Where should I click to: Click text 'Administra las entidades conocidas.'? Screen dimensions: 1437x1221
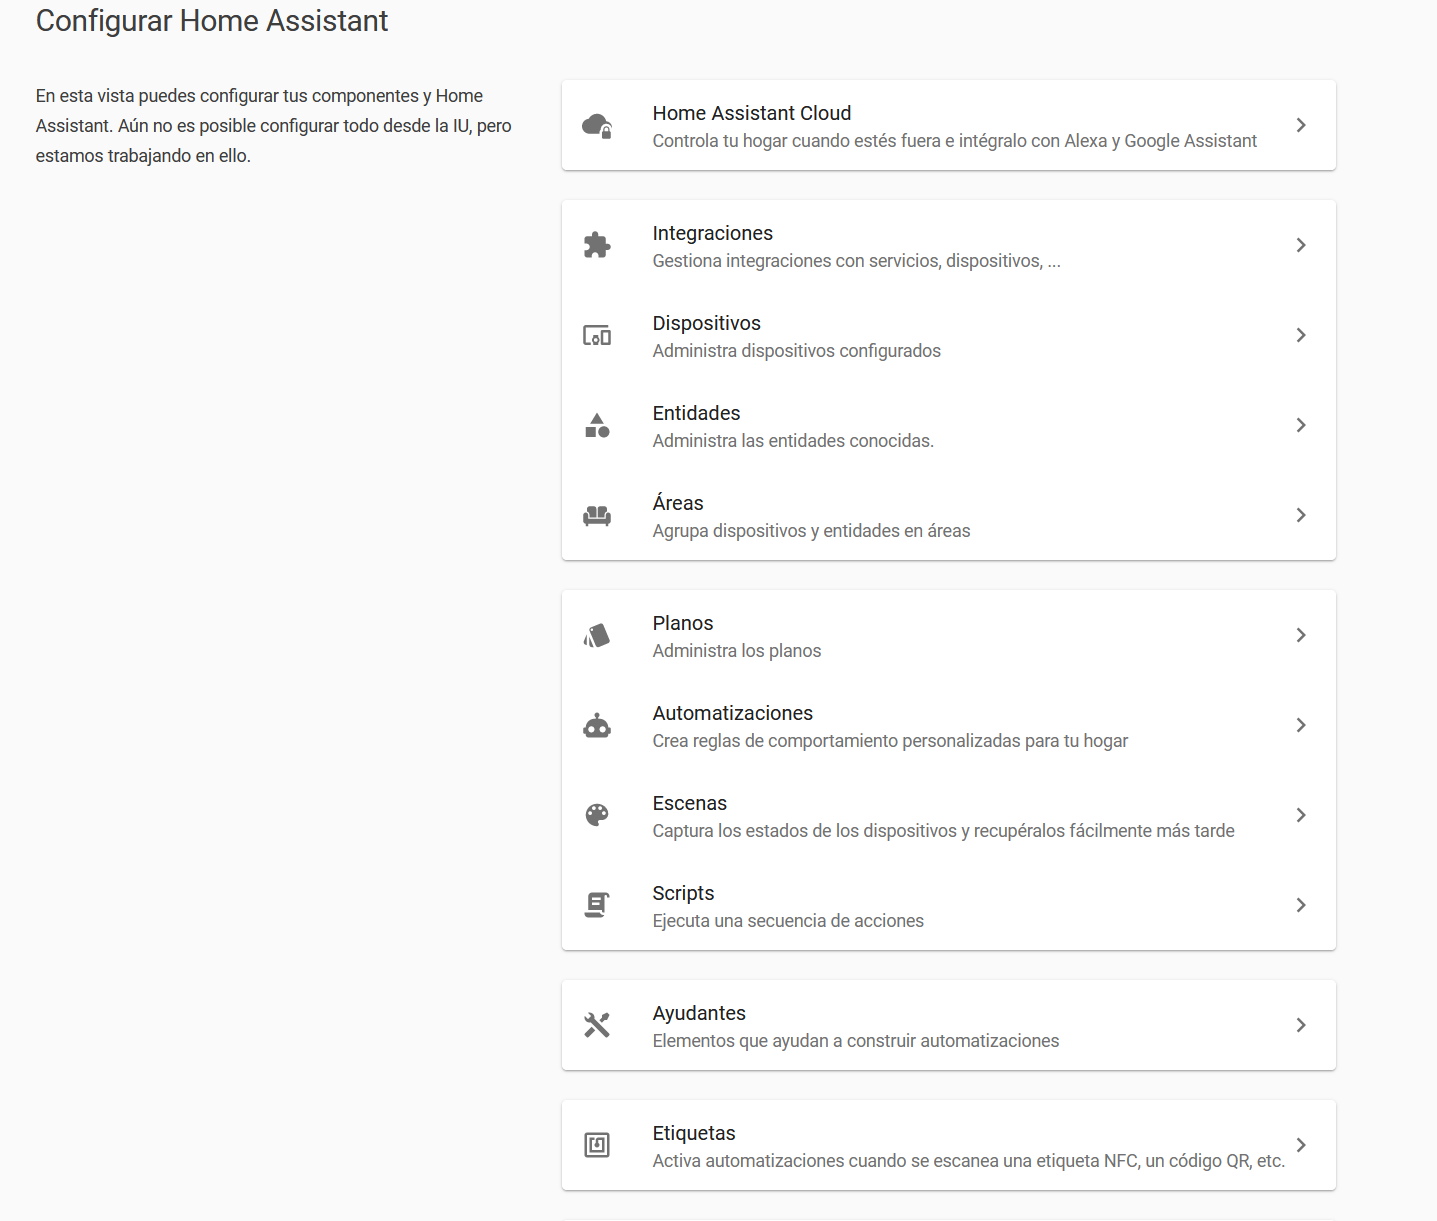click(x=793, y=441)
